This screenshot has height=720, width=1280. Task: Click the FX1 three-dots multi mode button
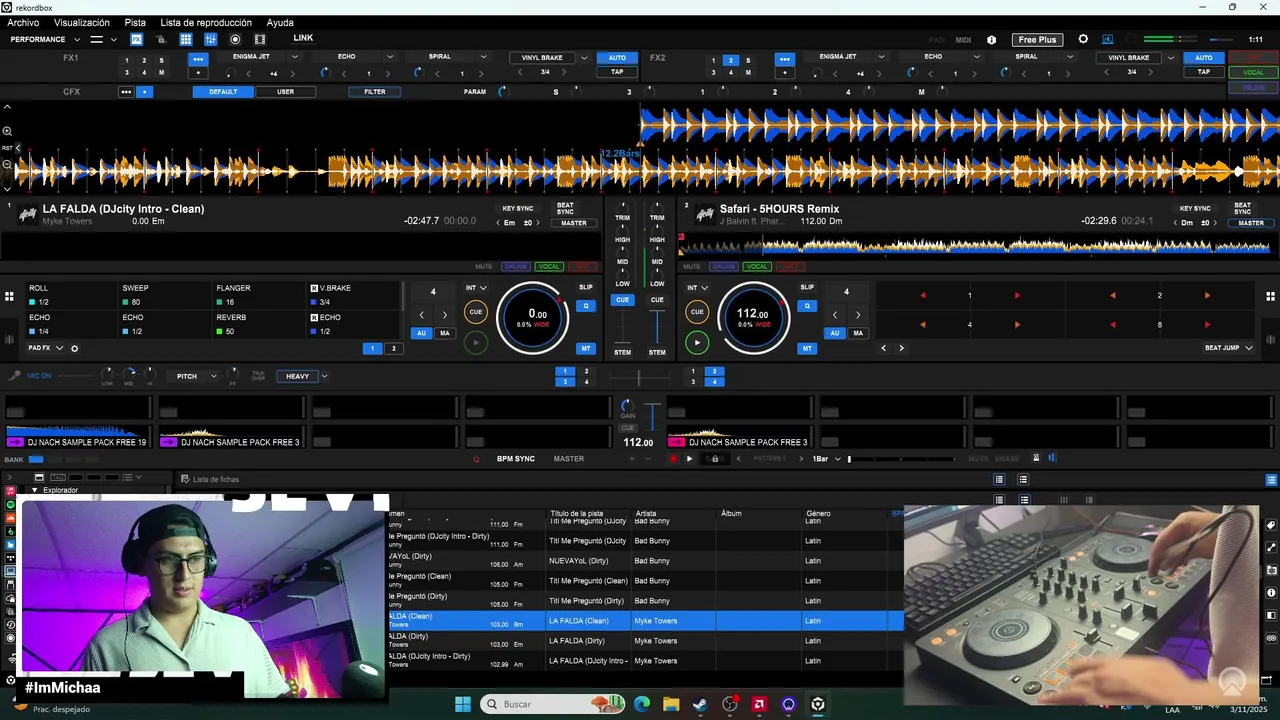click(x=198, y=59)
